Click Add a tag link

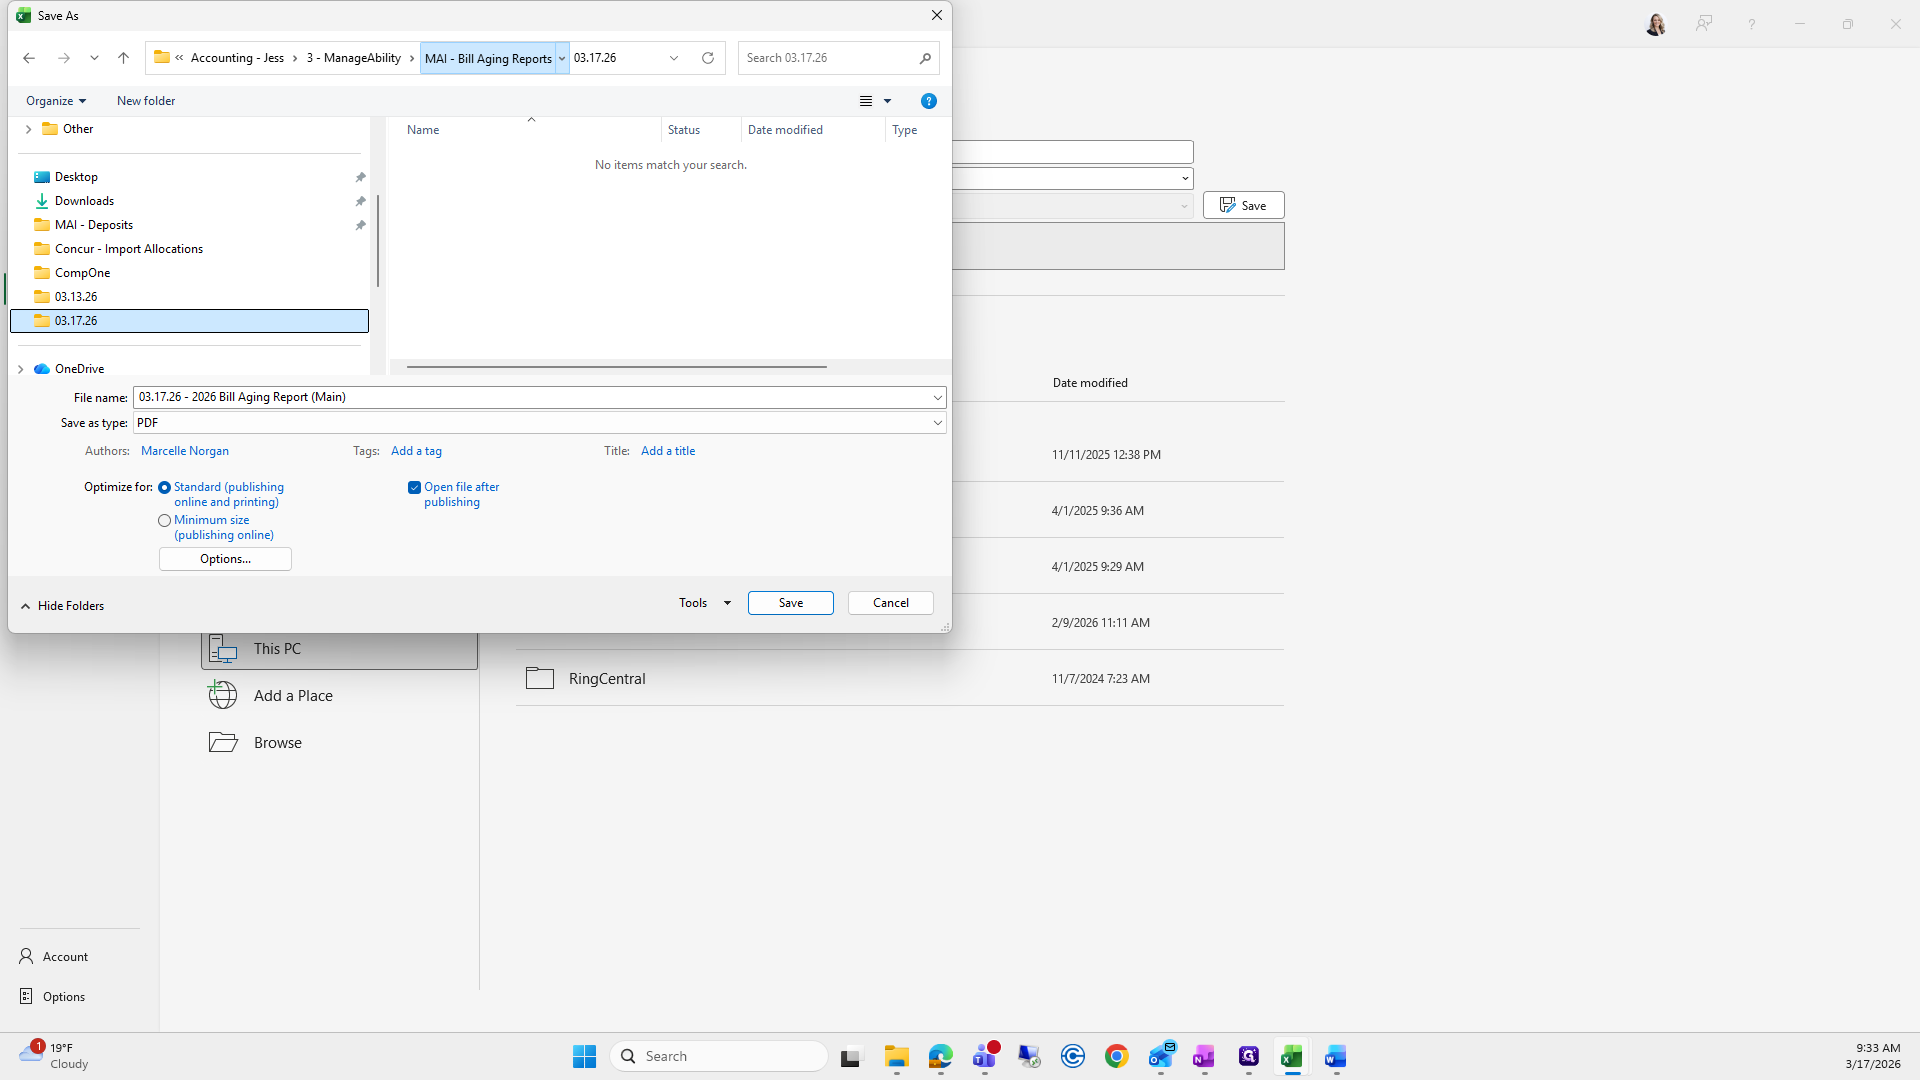(x=416, y=451)
